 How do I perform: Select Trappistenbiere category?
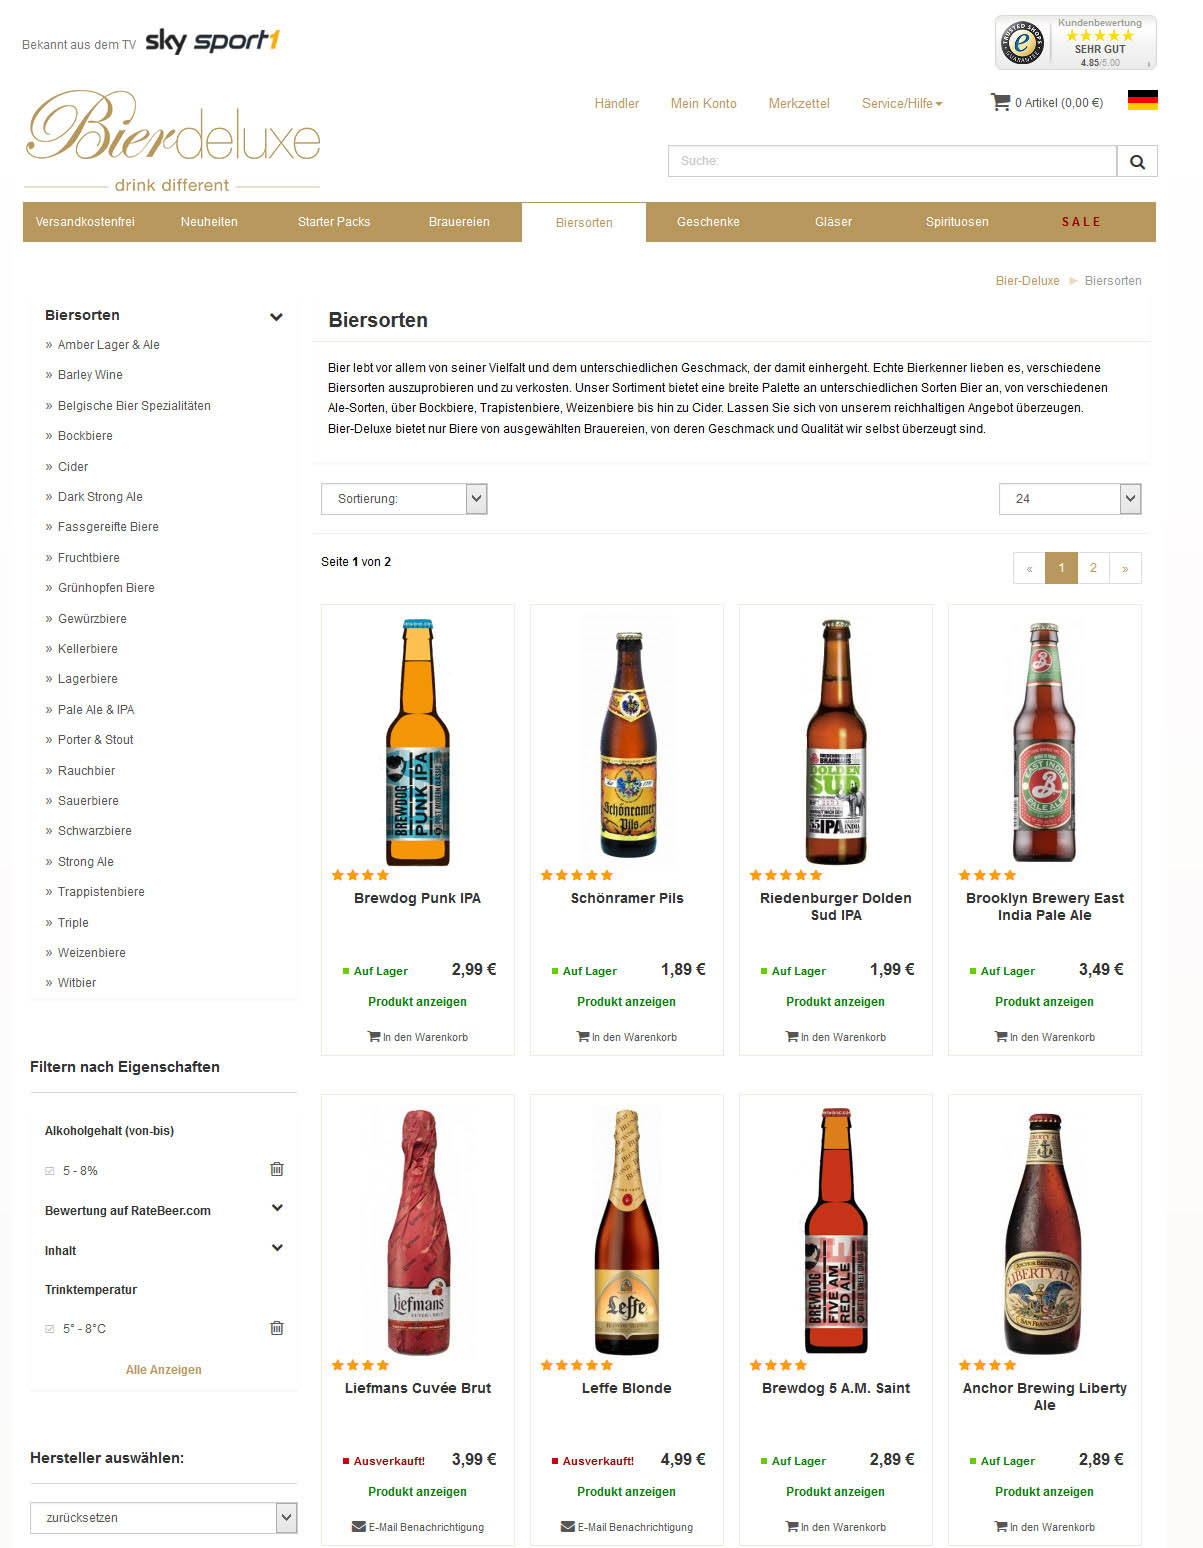pos(101,892)
